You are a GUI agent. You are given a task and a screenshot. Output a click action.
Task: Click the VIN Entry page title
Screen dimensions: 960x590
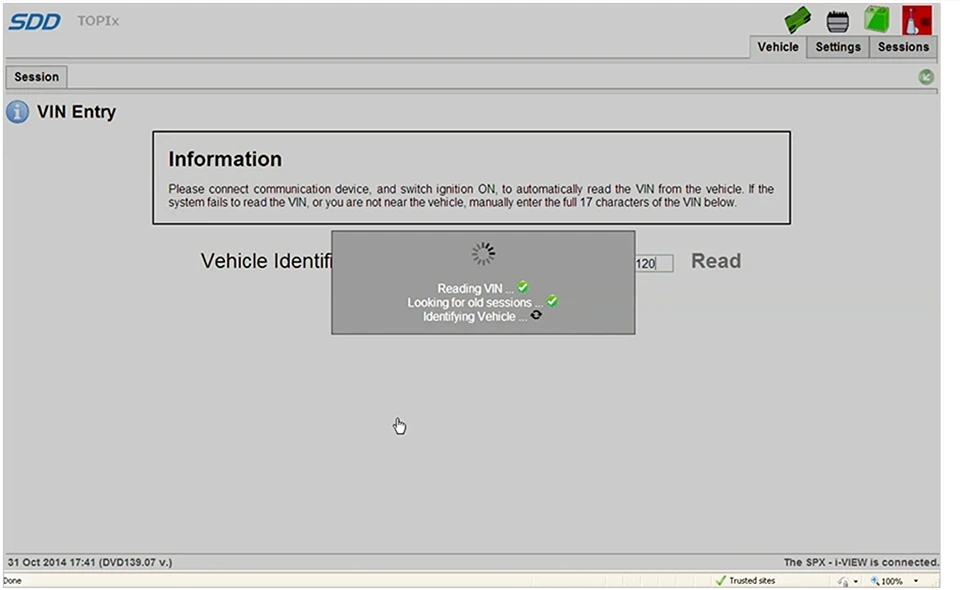(x=77, y=112)
